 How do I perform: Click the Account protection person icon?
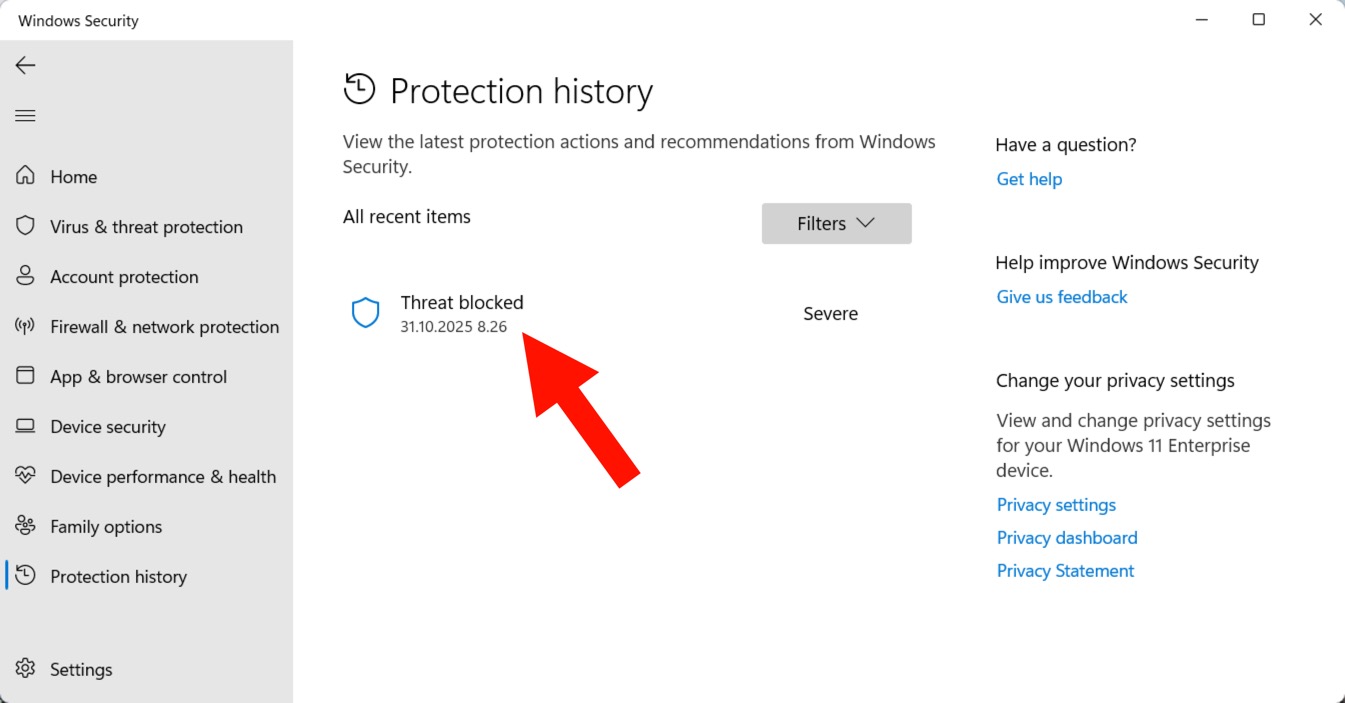26,276
